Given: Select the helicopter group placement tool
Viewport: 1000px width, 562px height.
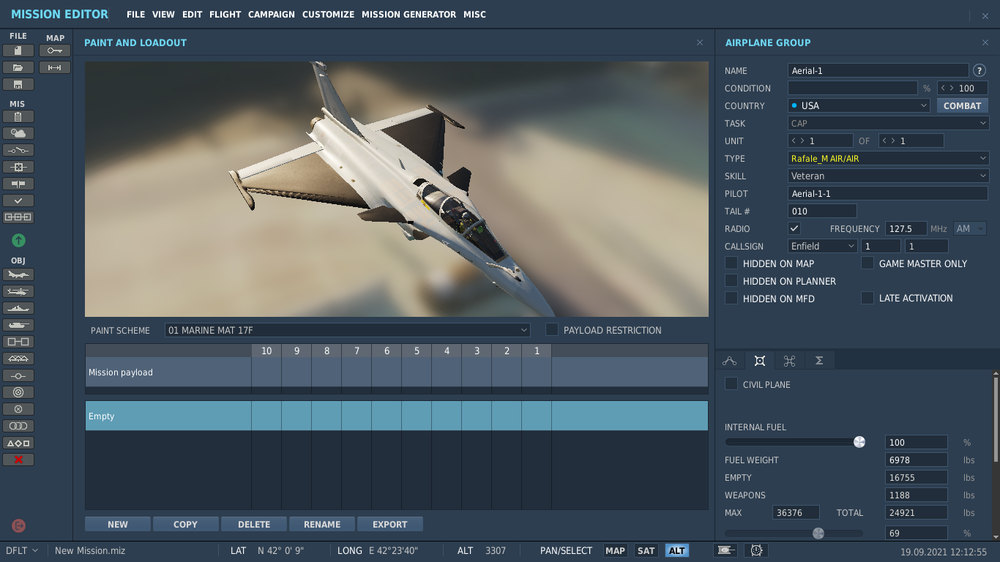Looking at the screenshot, I should tap(18, 291).
